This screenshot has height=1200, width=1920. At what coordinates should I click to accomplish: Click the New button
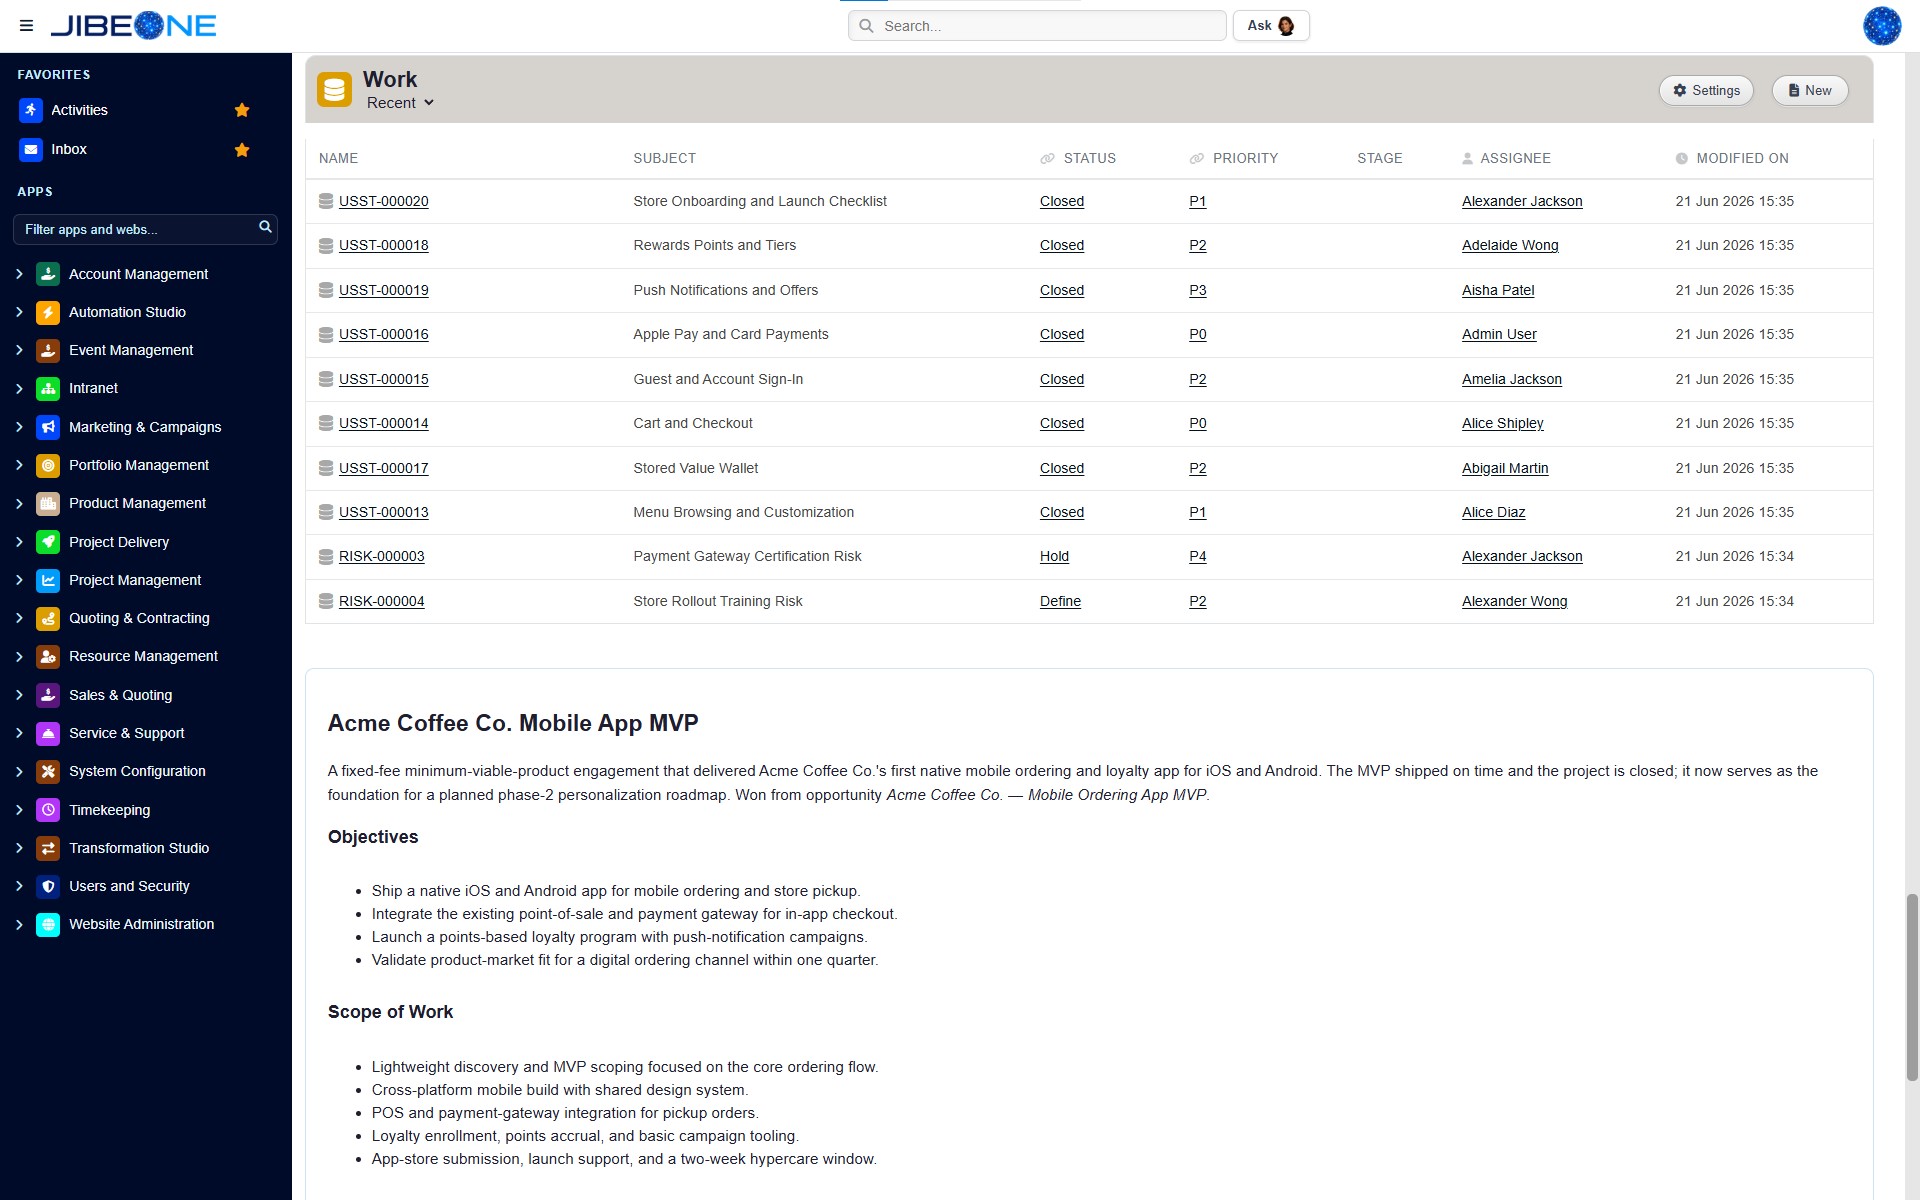(1809, 91)
